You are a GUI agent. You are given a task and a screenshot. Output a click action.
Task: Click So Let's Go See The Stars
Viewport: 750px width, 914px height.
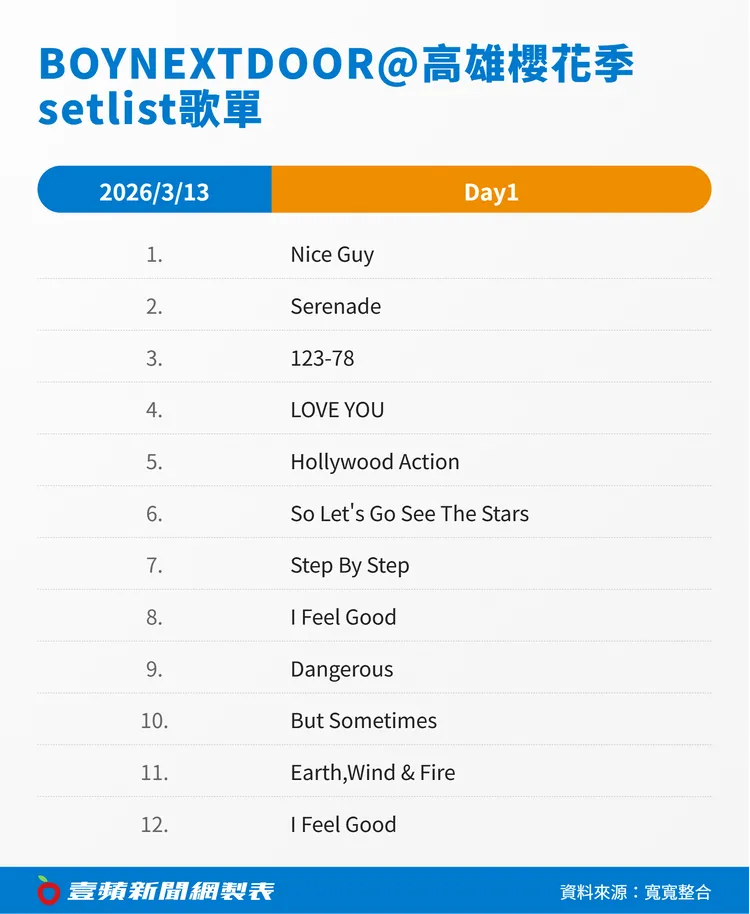(409, 514)
